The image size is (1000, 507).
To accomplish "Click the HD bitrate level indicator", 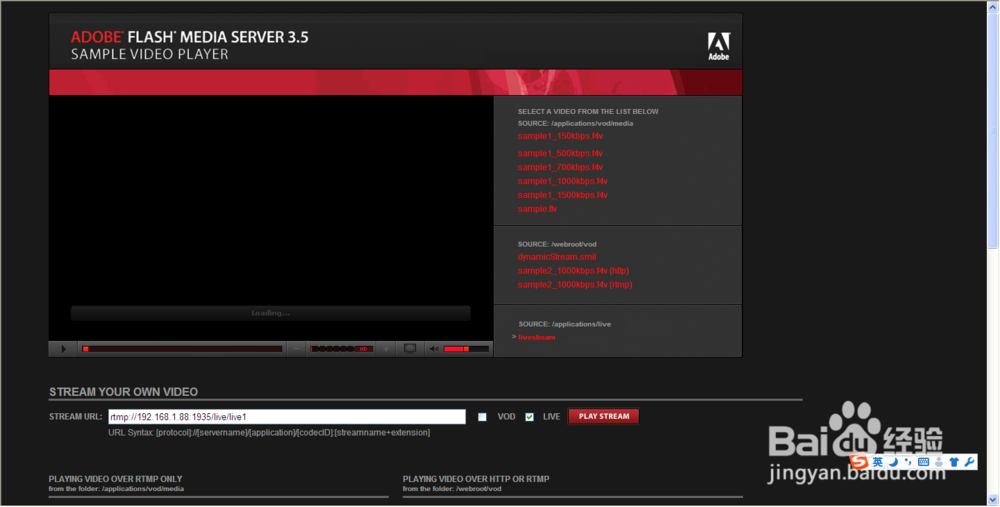I will tap(342, 349).
